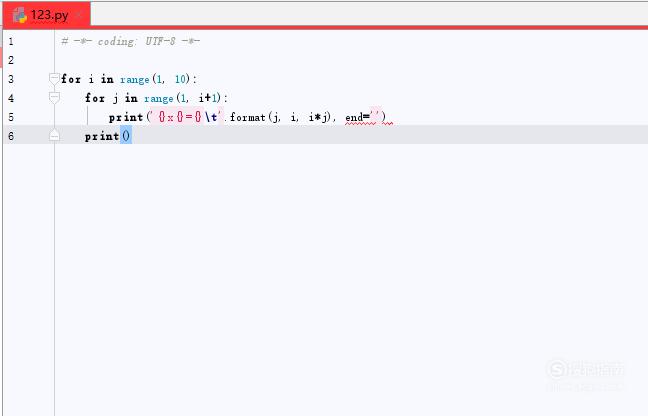Collapse the outer for loop fold marker on line 3
The width and height of the screenshot is (648, 416).
(54, 78)
